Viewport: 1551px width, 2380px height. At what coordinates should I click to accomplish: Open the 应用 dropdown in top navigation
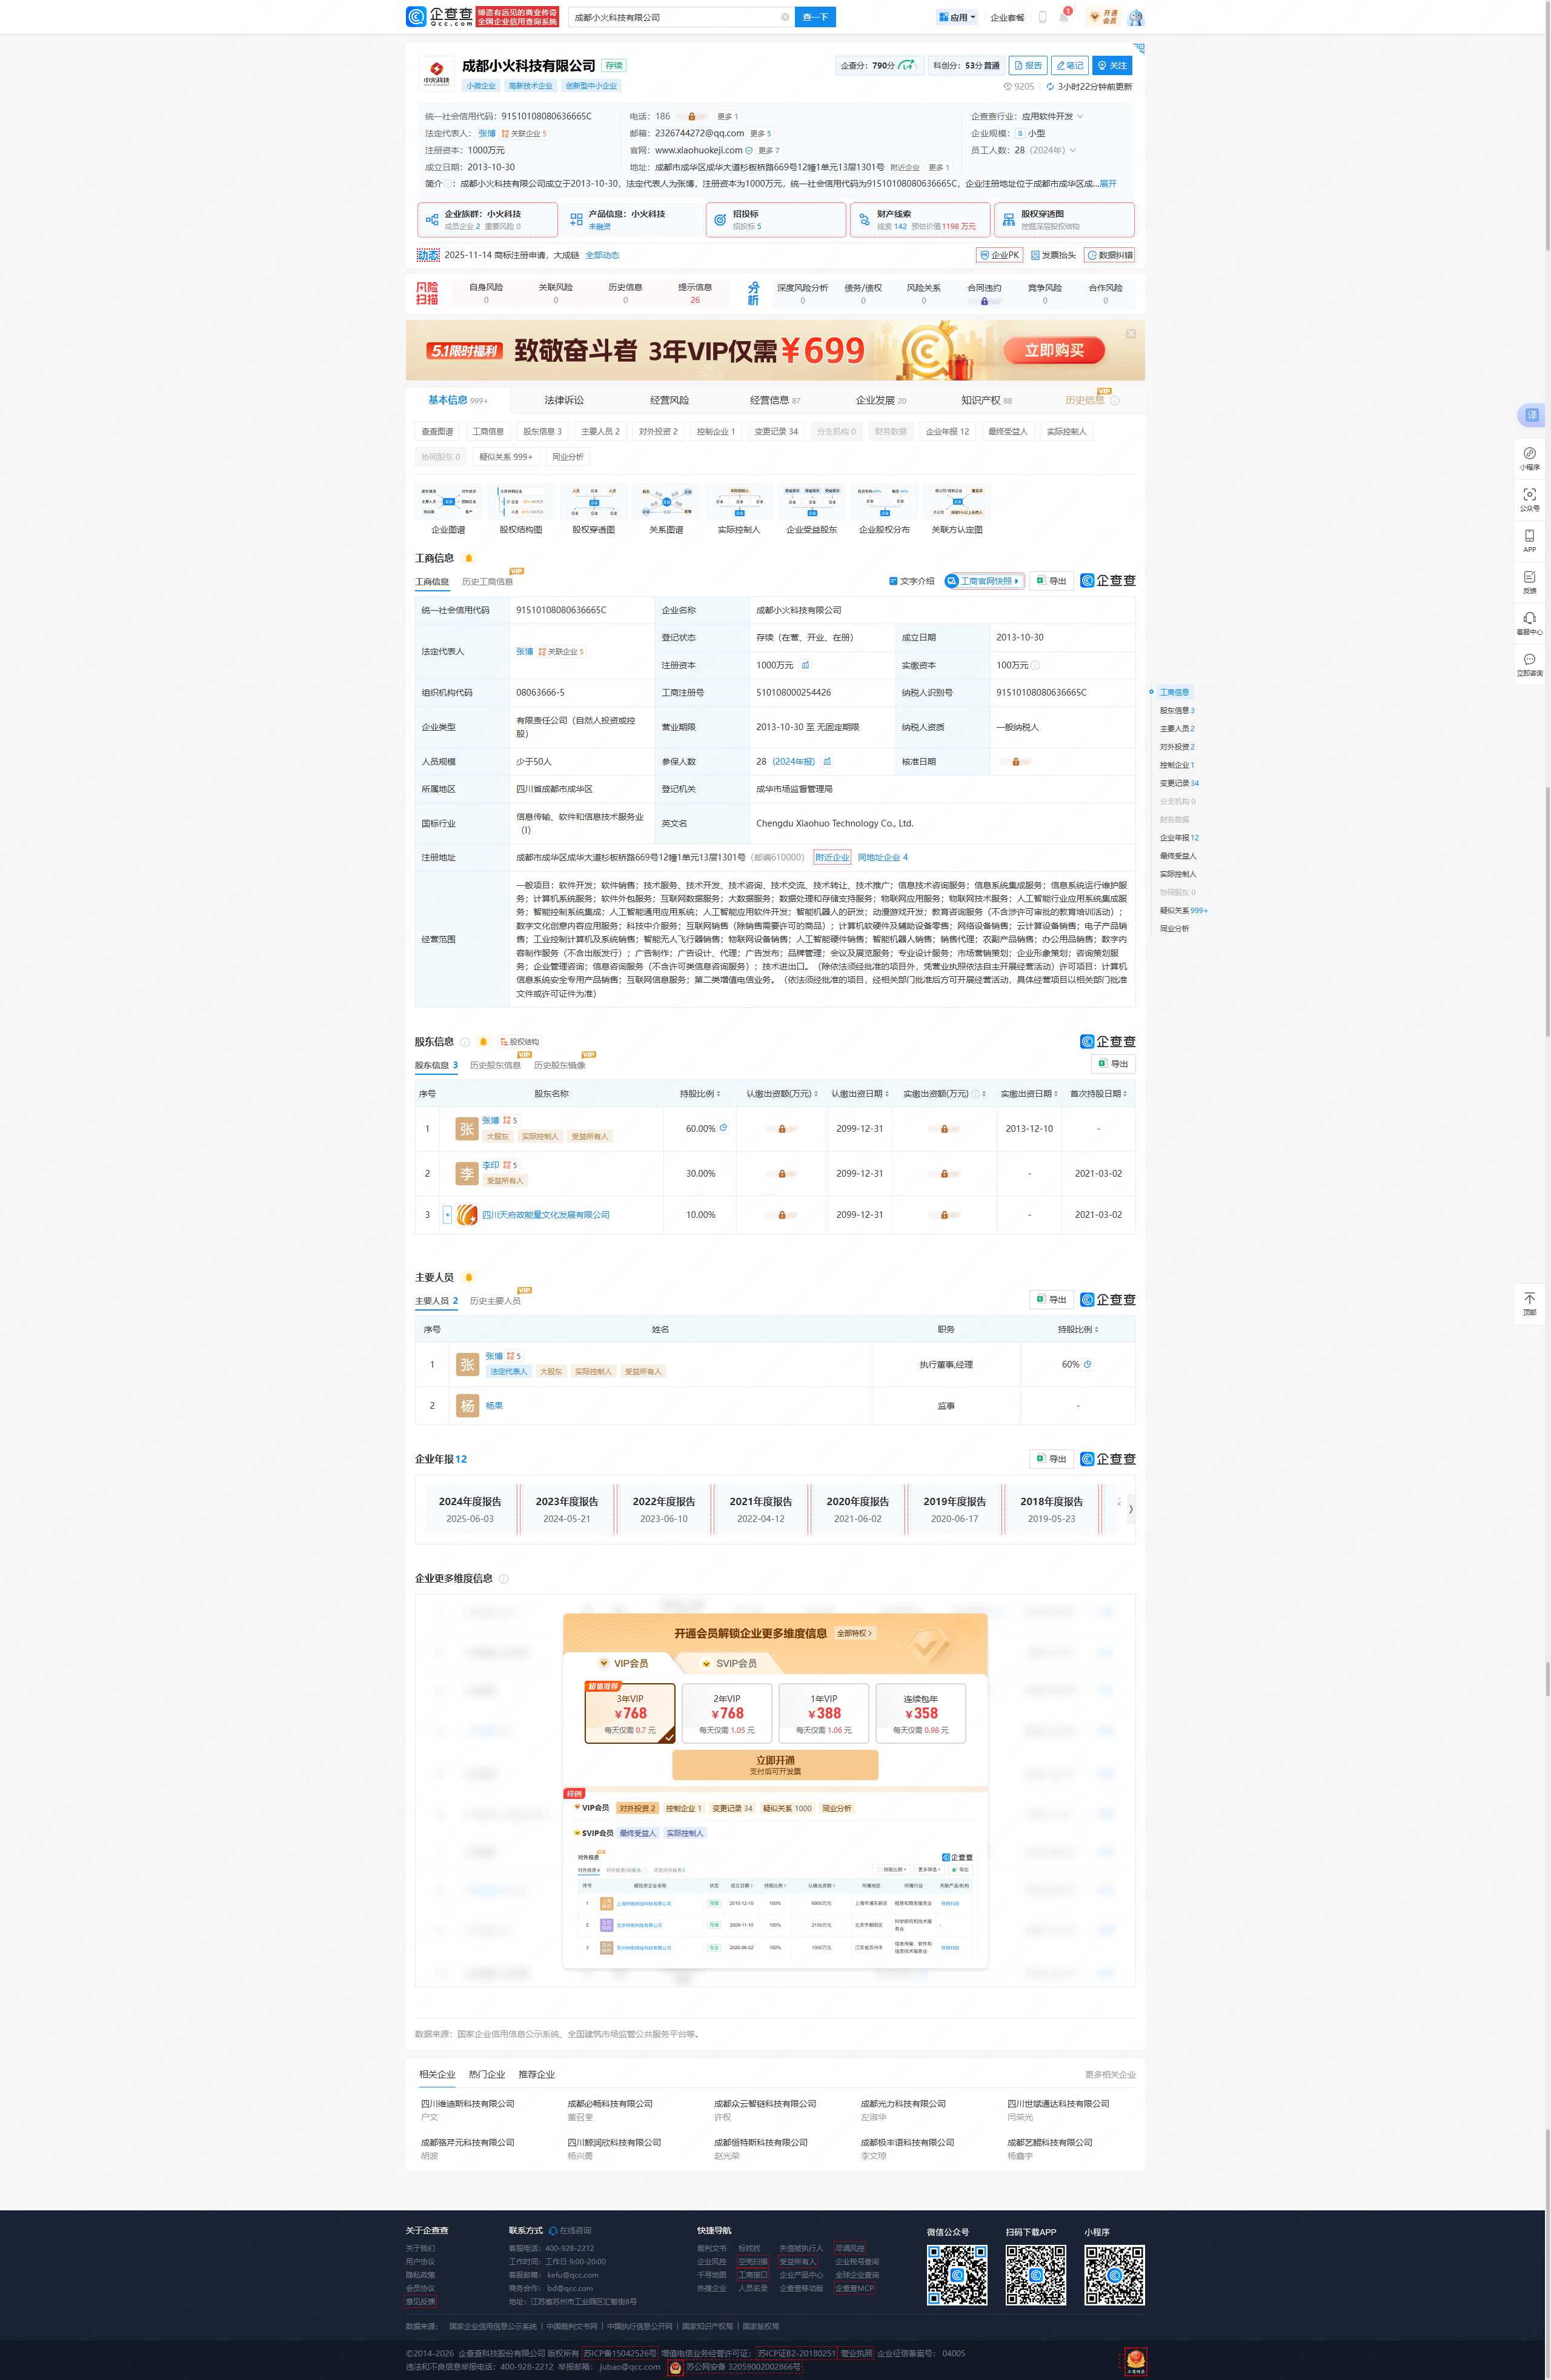click(x=957, y=17)
